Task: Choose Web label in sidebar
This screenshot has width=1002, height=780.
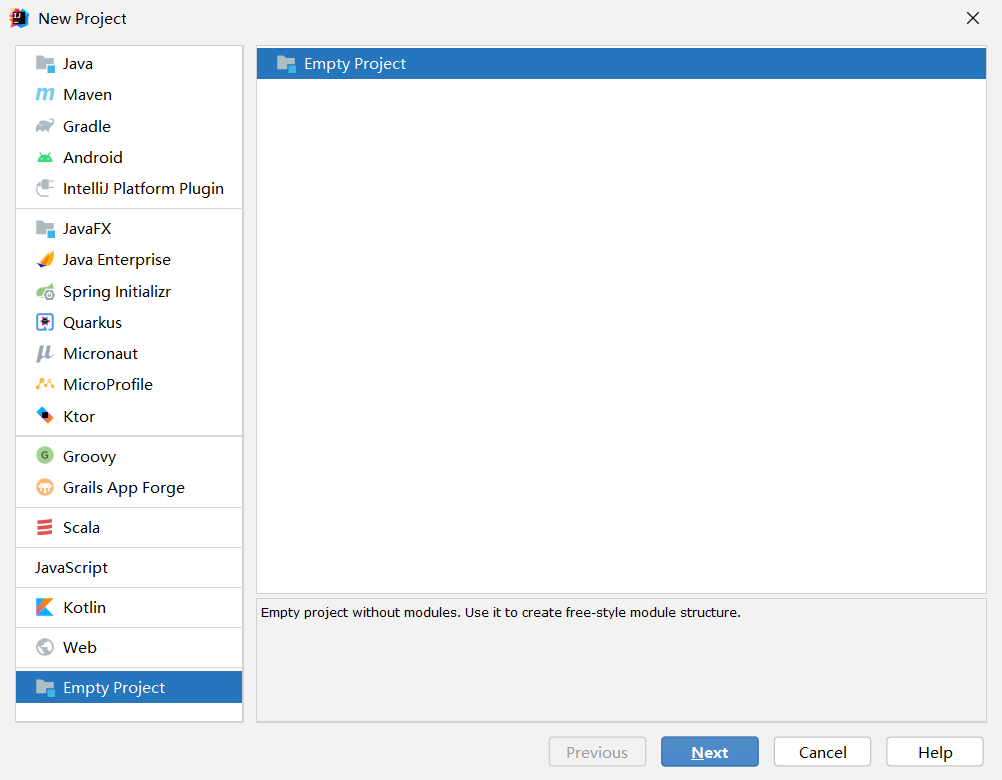Action: coord(80,647)
